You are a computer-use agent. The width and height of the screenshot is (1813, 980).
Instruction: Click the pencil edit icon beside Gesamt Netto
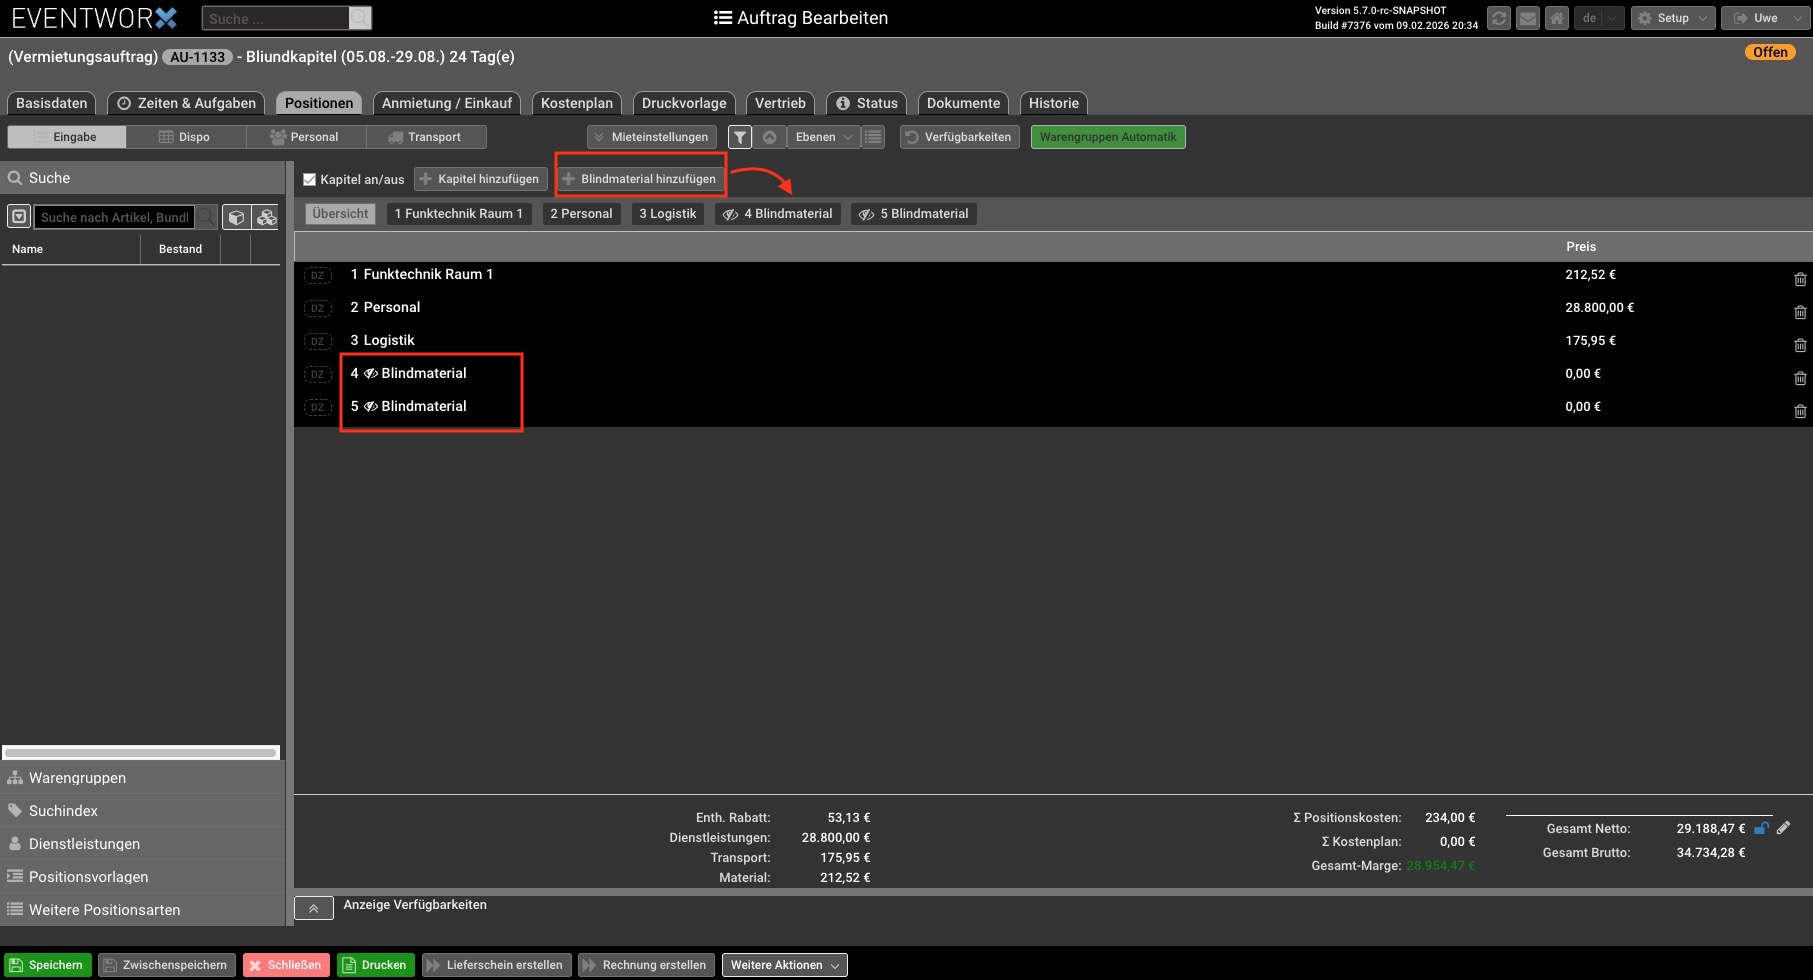point(1783,828)
